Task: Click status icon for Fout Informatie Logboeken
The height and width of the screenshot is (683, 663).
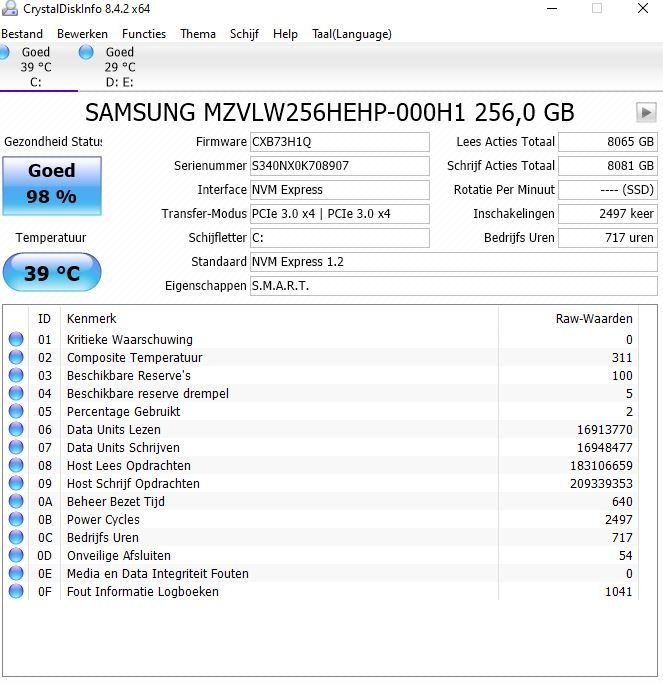Action: (x=16, y=591)
